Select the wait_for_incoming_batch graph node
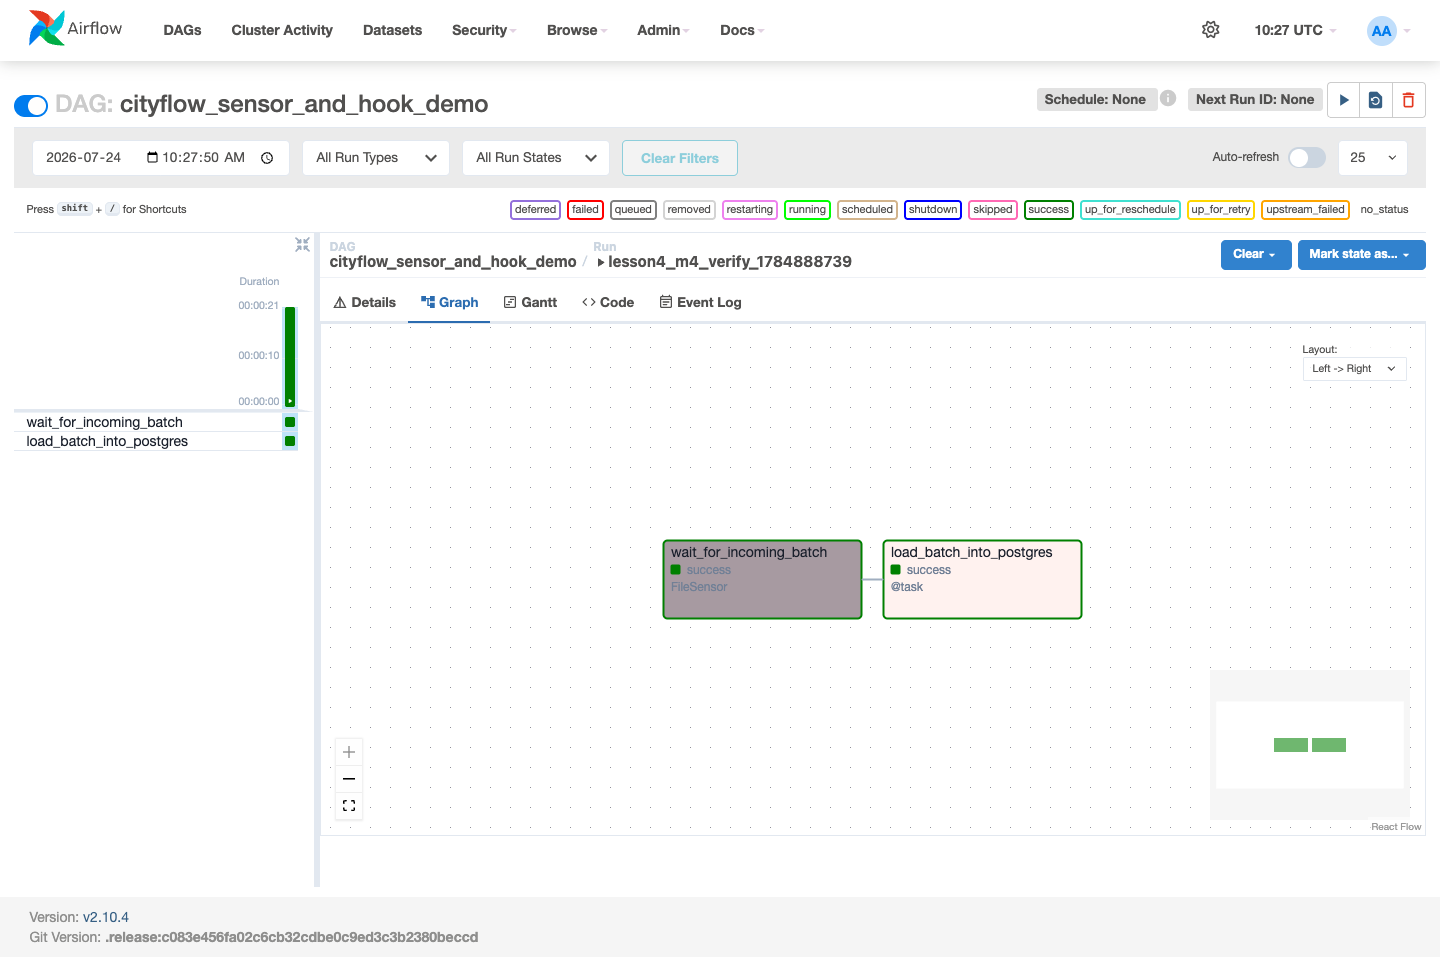This screenshot has width=1440, height=957. point(762,579)
